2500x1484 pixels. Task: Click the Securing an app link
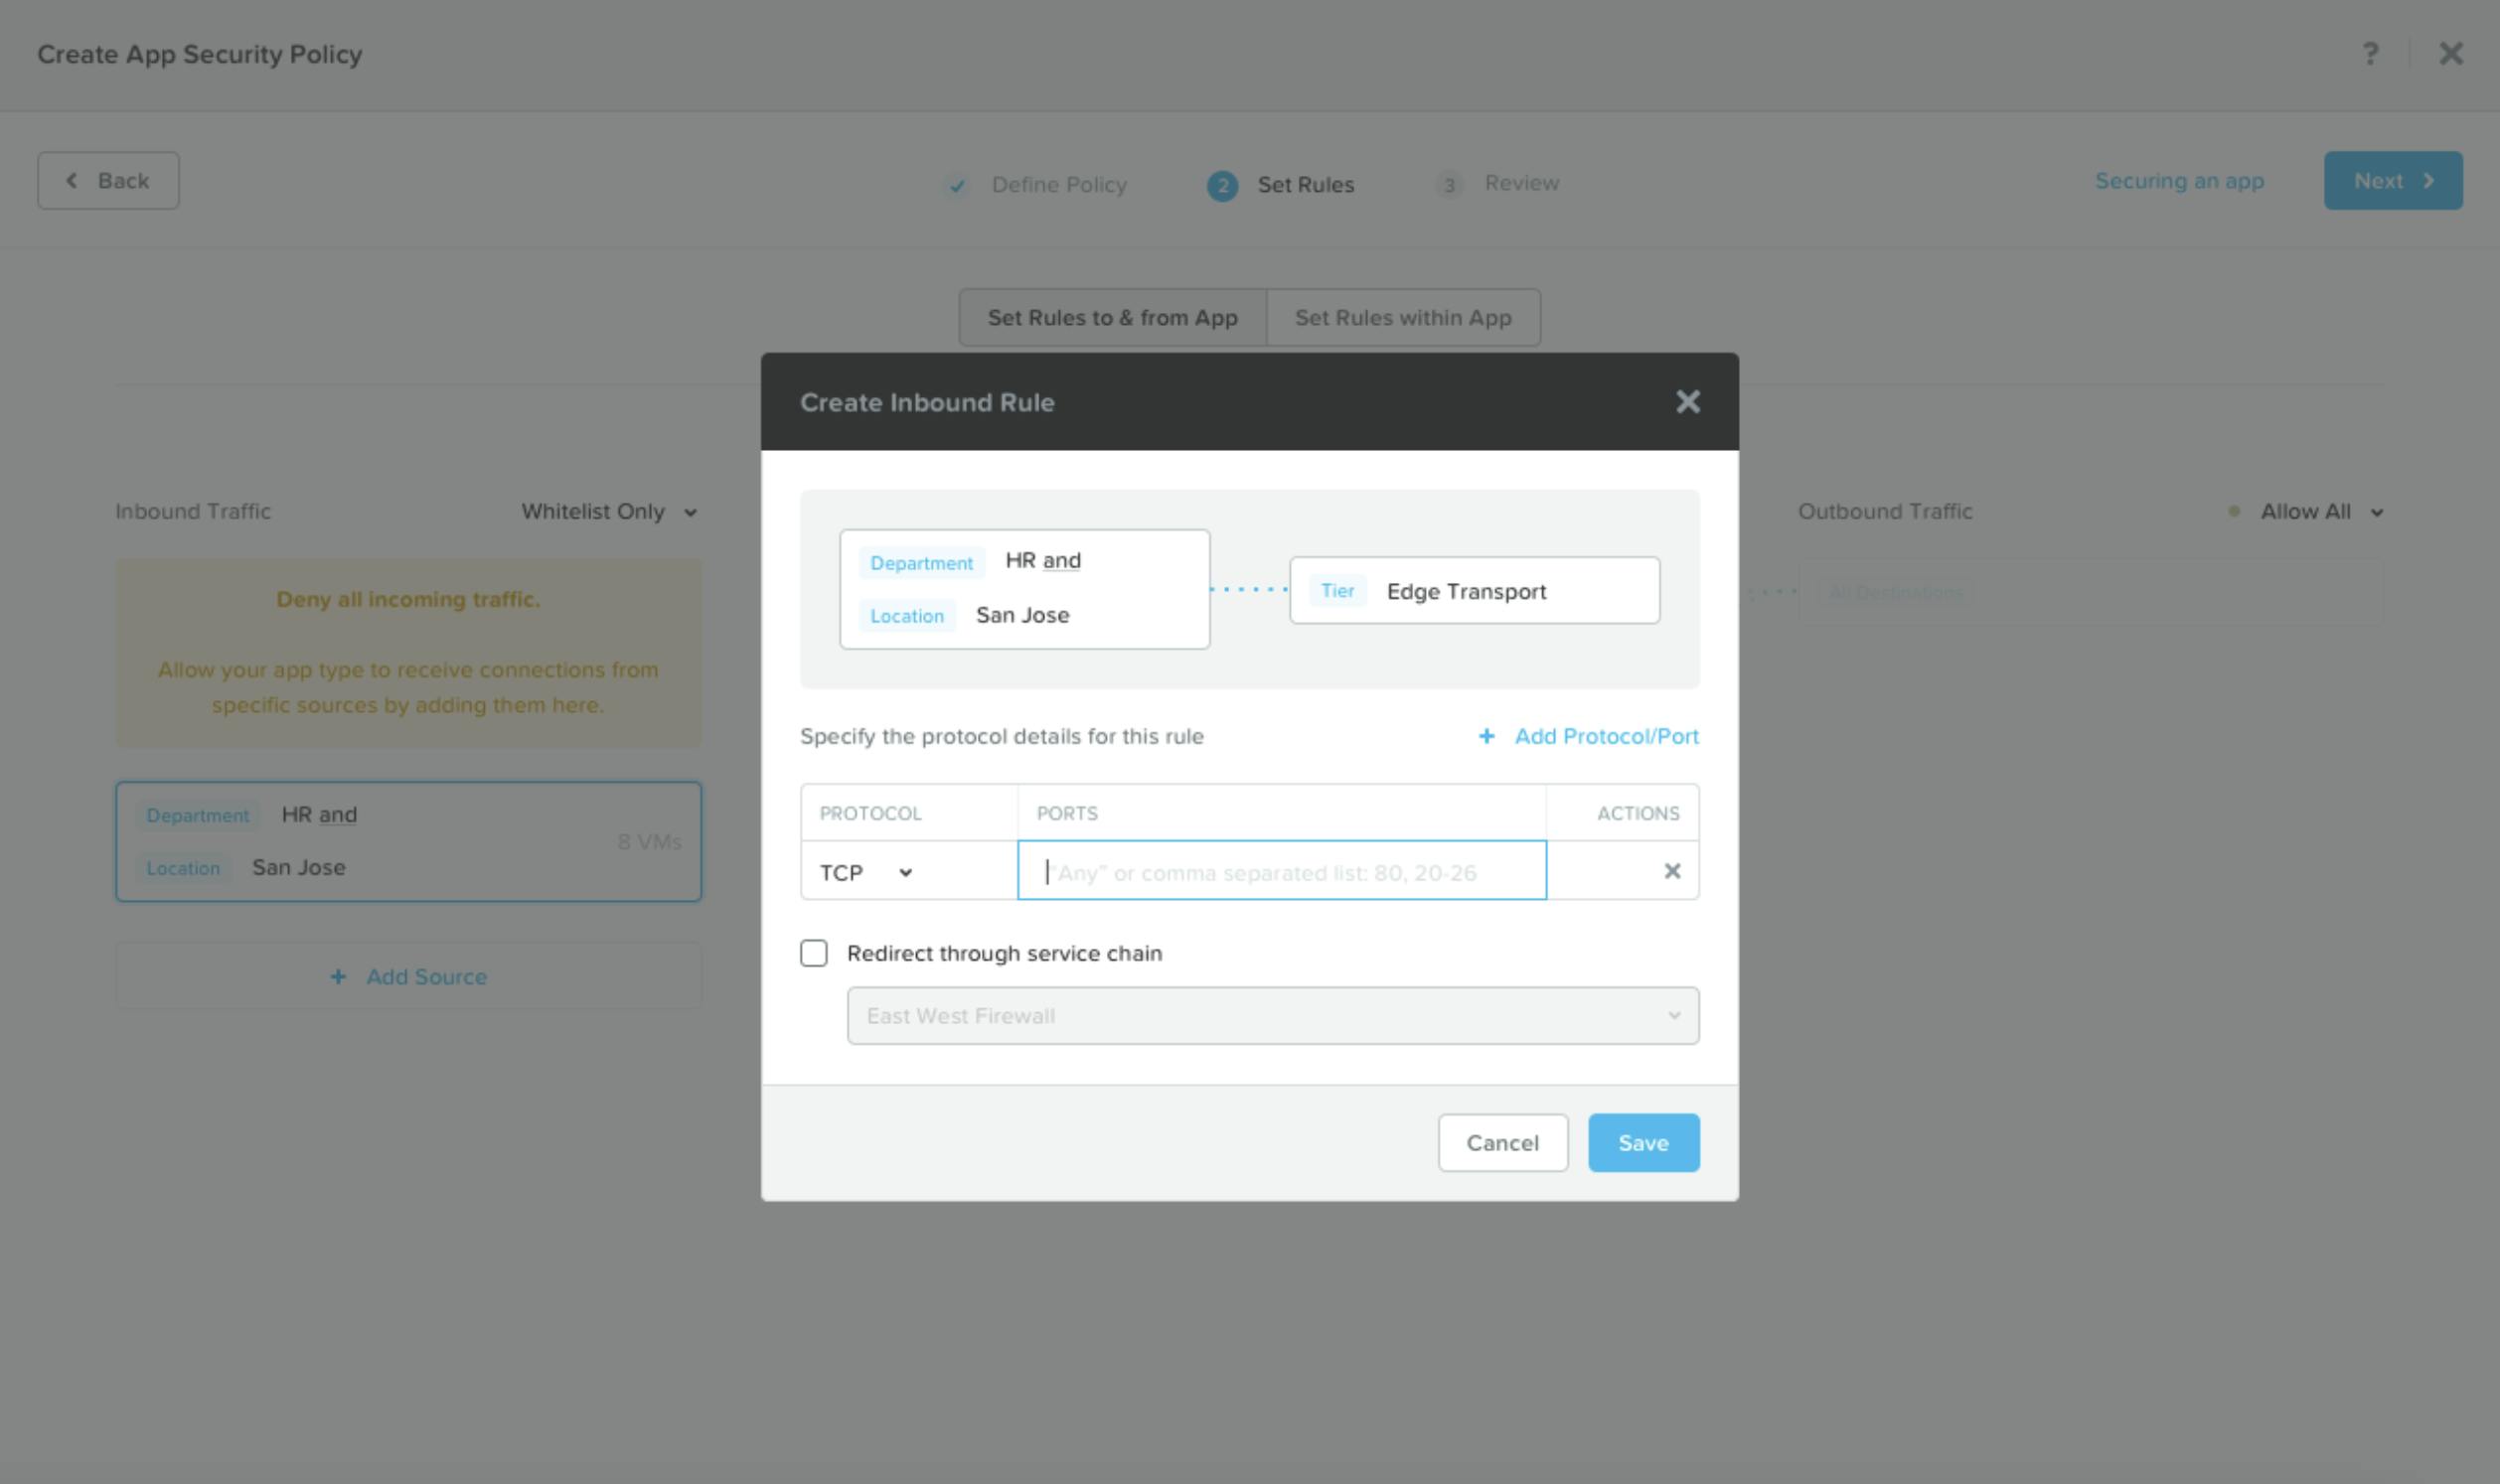coord(2180,181)
